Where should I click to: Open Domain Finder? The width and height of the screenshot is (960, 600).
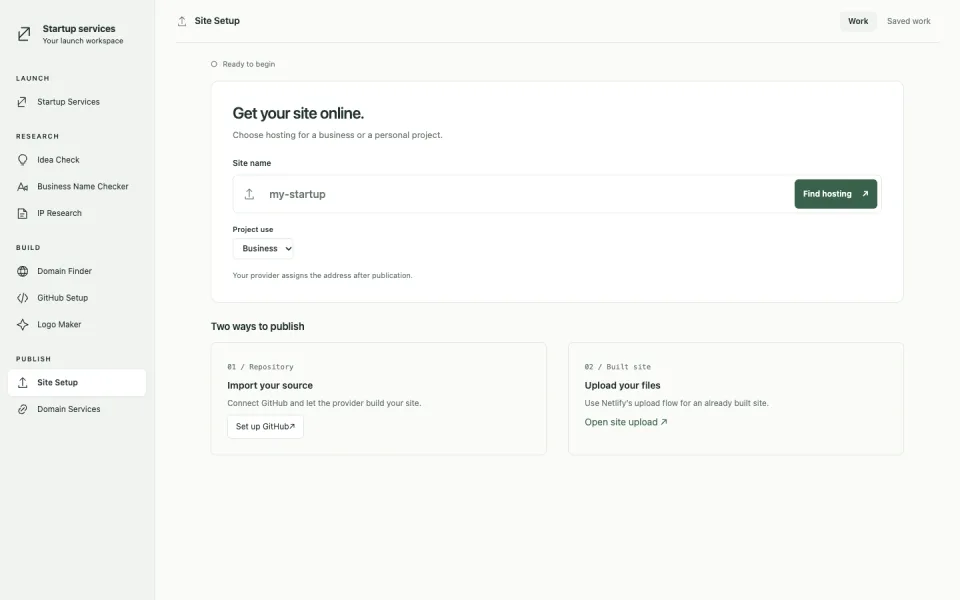click(77, 271)
